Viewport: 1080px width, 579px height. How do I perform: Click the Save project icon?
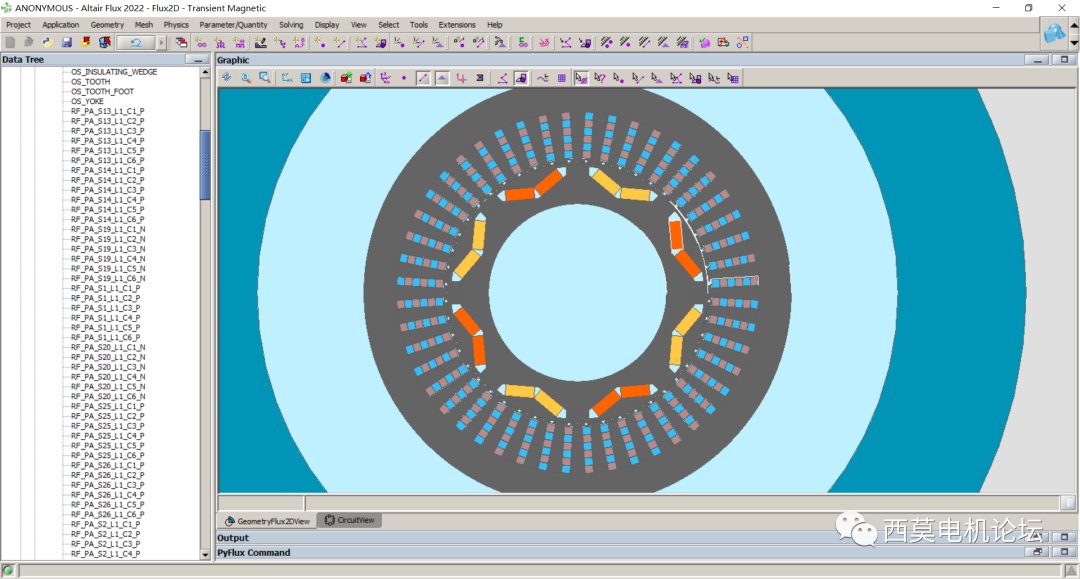tap(67, 42)
